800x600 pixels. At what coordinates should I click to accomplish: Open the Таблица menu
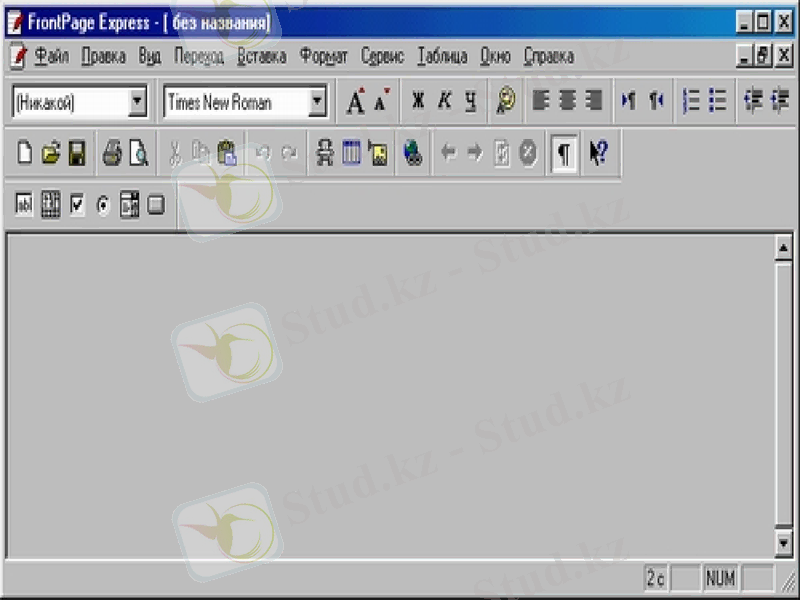pyautogui.click(x=442, y=56)
